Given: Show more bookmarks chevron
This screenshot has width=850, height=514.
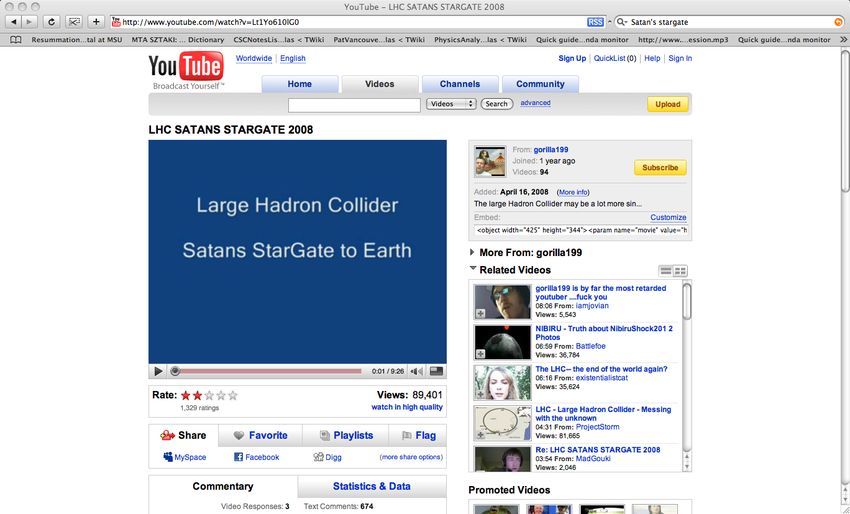Looking at the screenshot, I should tap(843, 40).
